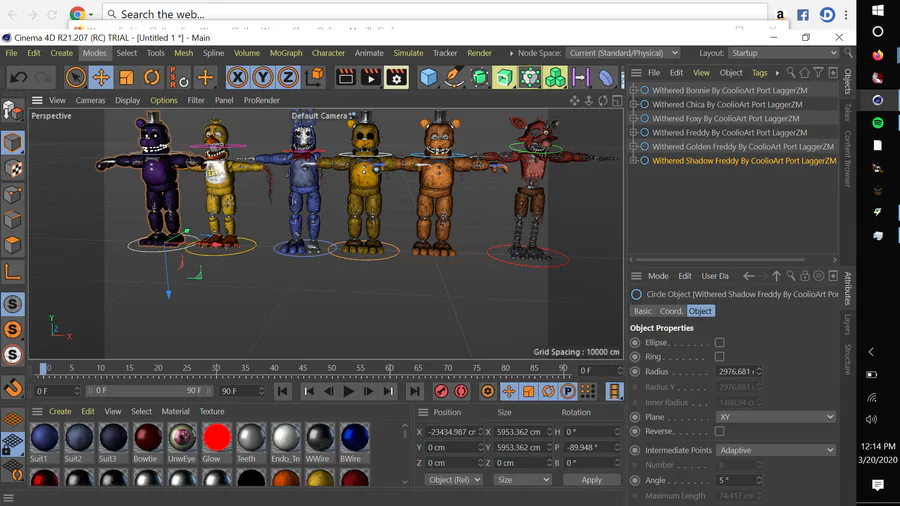900x506 pixels.
Task: Enable the Ring checkbox
Action: click(x=719, y=357)
